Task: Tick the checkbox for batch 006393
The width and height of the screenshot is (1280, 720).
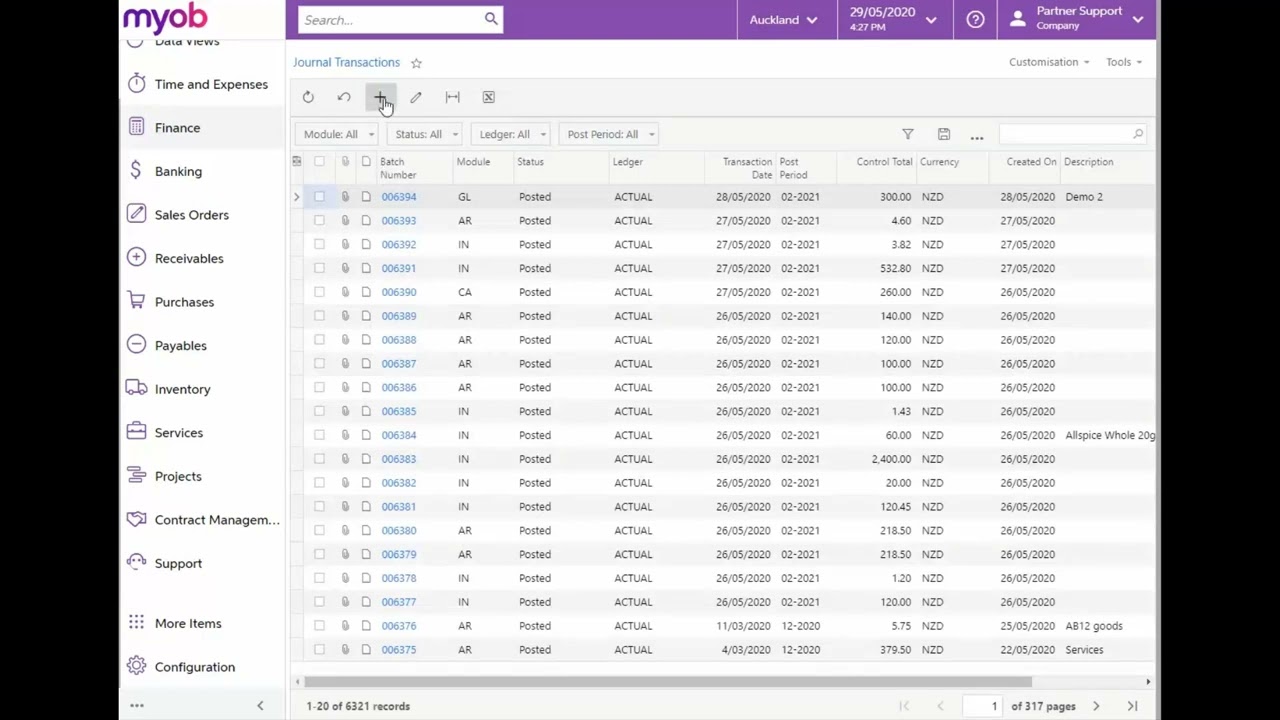Action: 319,220
